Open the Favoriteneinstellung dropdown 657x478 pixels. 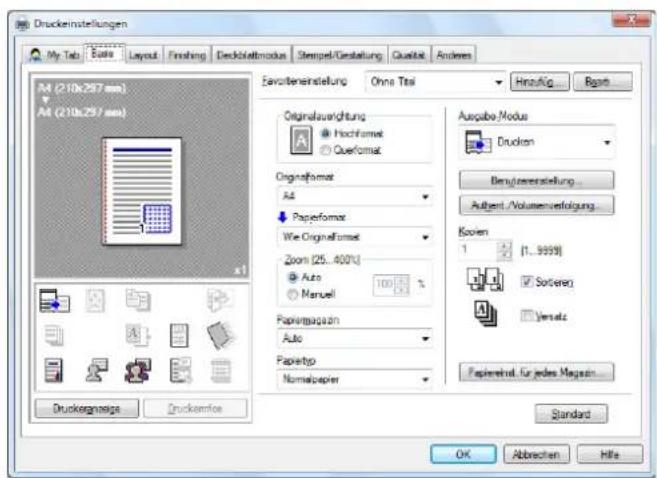point(435,82)
